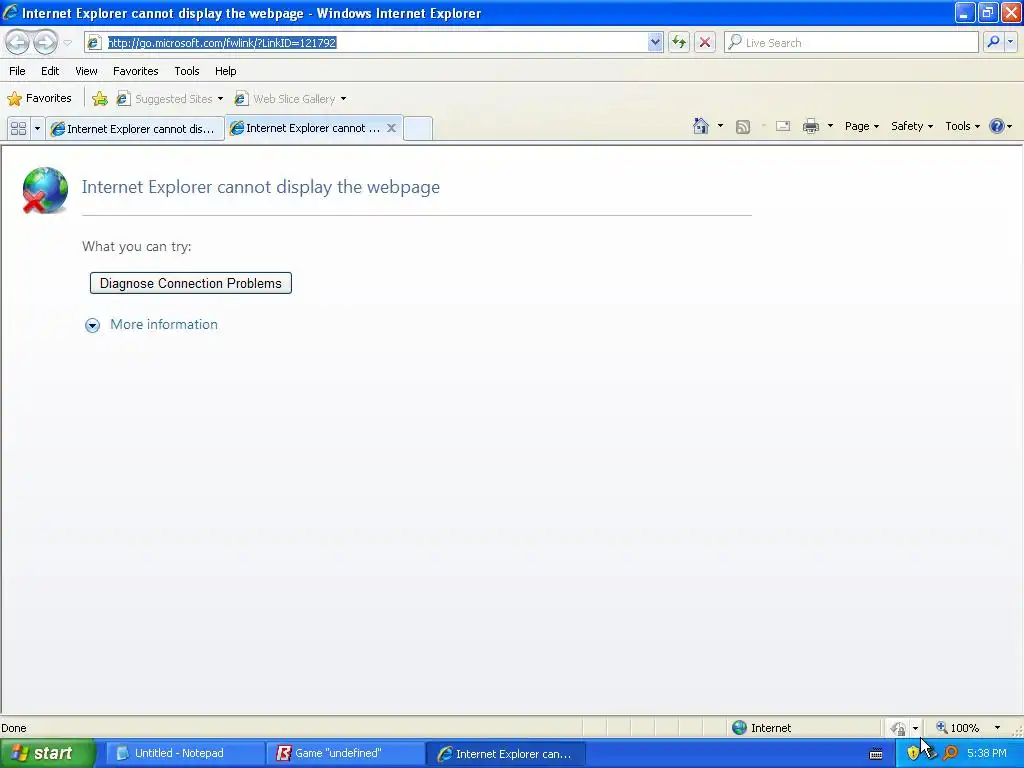Click the RSS Feeds icon
The image size is (1024, 768).
pos(743,127)
